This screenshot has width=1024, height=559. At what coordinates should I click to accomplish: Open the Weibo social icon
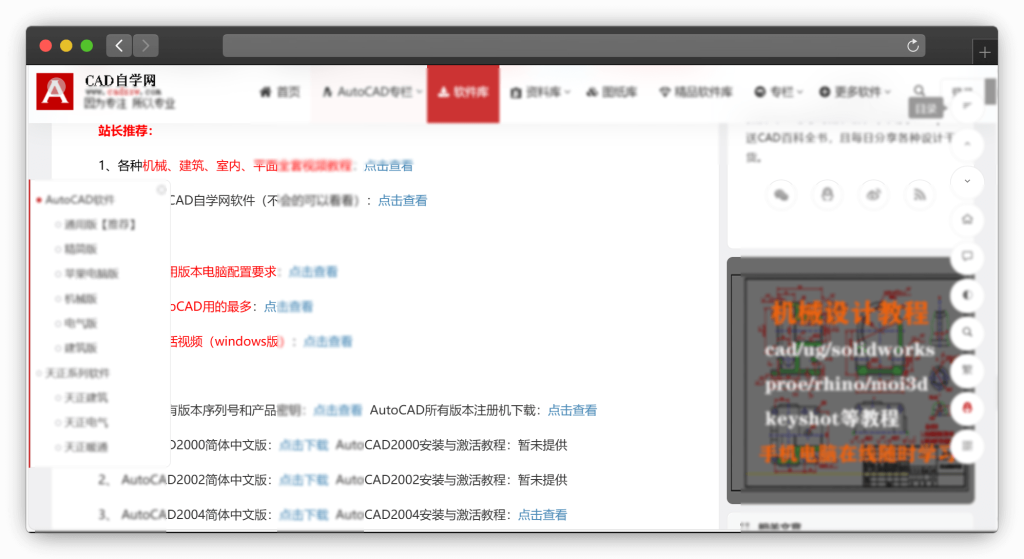(873, 195)
